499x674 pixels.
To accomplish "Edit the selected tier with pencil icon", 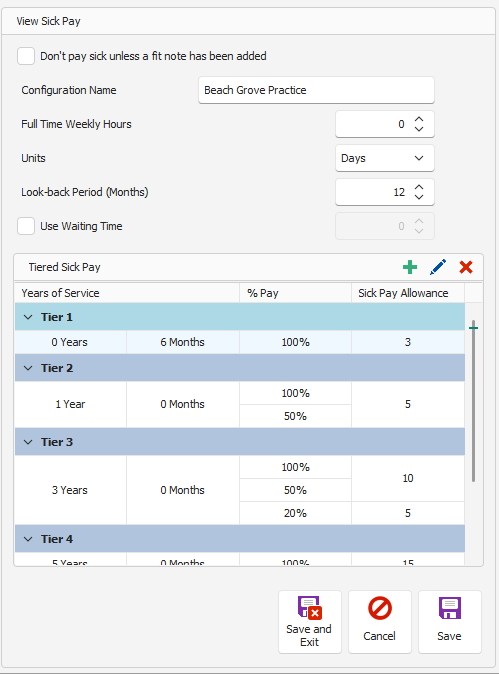I will [x=438, y=267].
